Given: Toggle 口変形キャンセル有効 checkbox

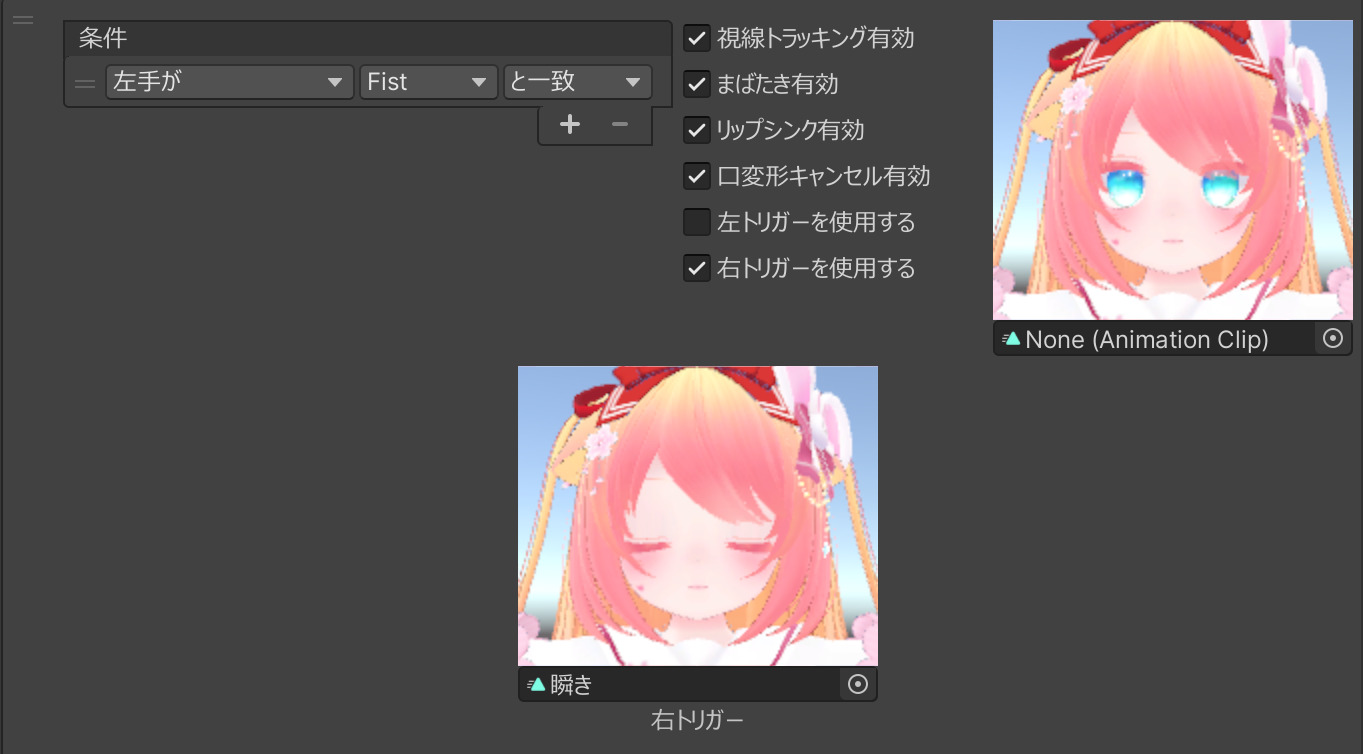Looking at the screenshot, I should point(697,176).
